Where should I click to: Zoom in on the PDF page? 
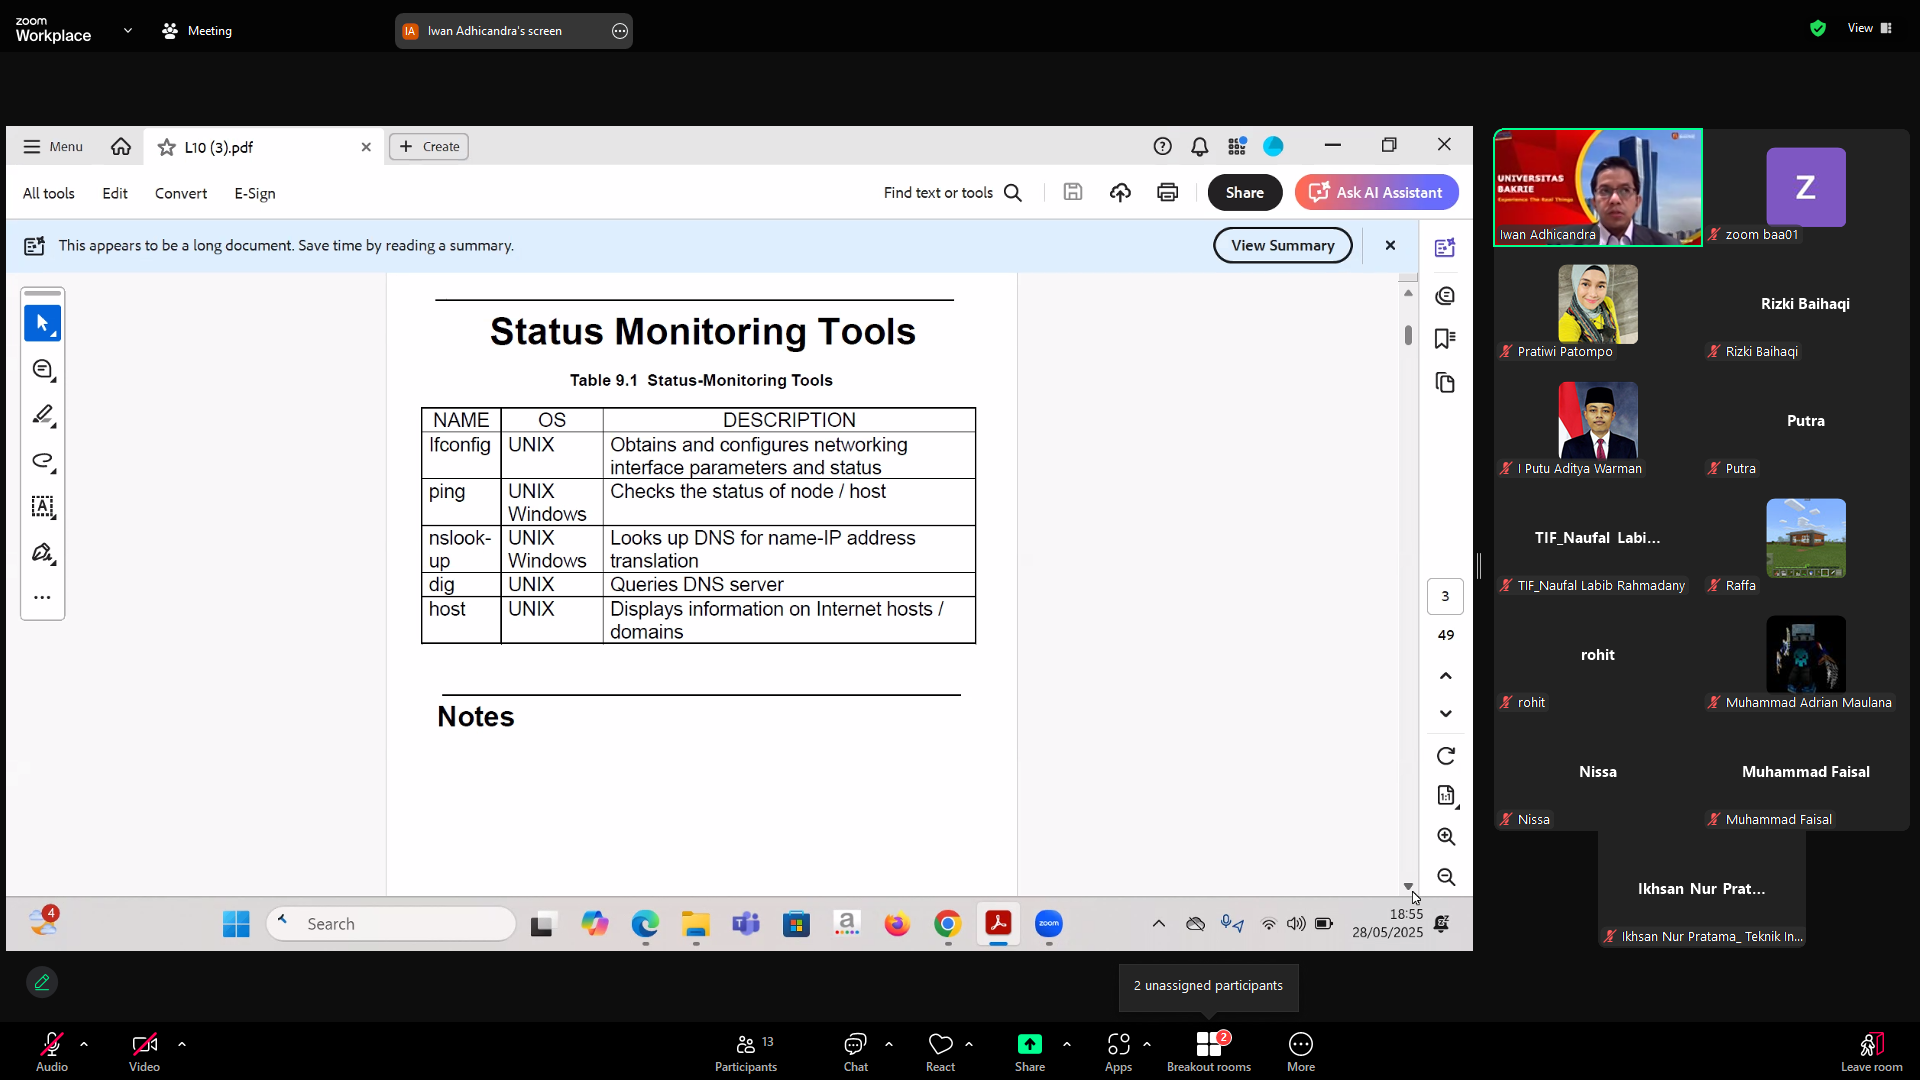(1446, 837)
